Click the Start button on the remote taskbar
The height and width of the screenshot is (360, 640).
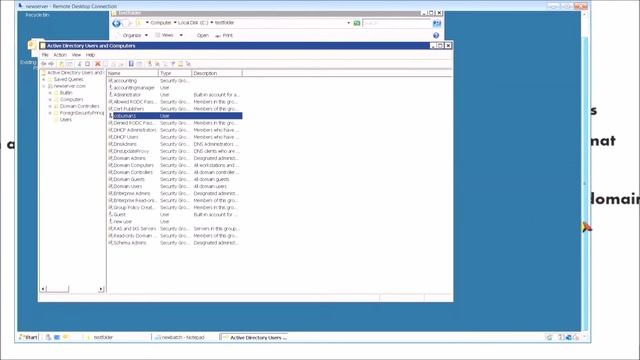pyautogui.click(x=28, y=337)
